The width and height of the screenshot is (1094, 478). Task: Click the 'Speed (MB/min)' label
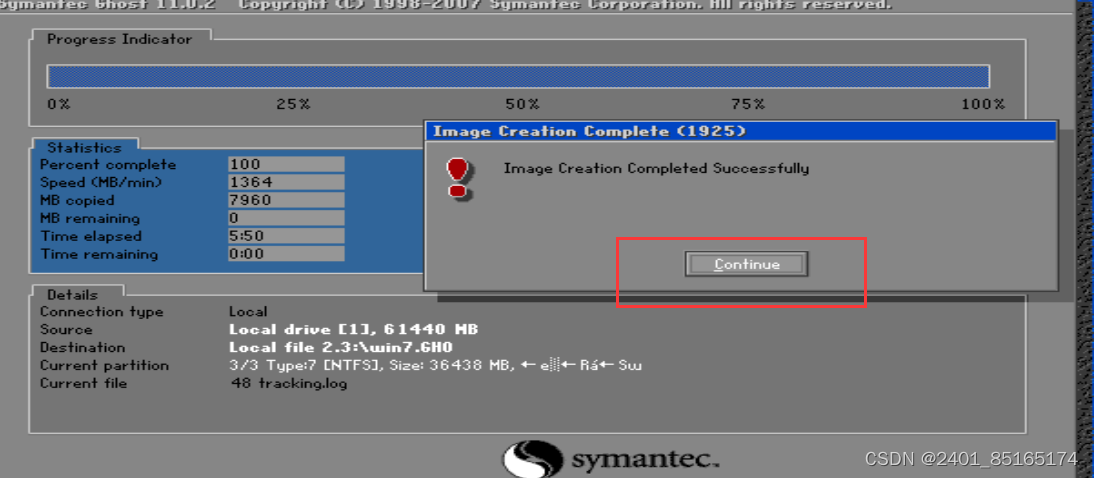click(101, 182)
